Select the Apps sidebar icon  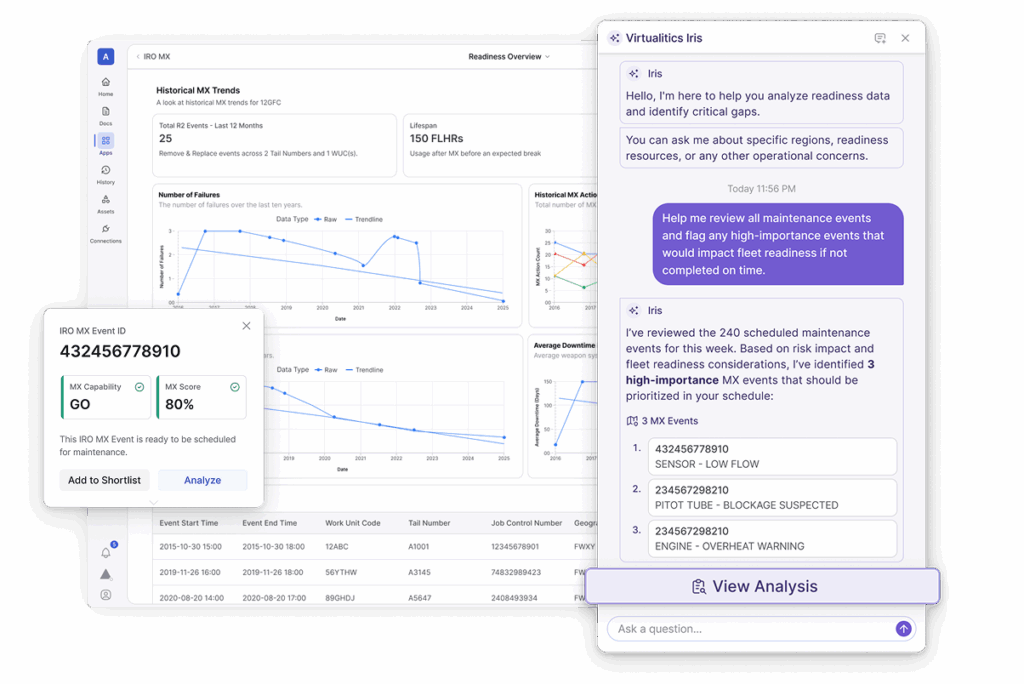pos(106,141)
